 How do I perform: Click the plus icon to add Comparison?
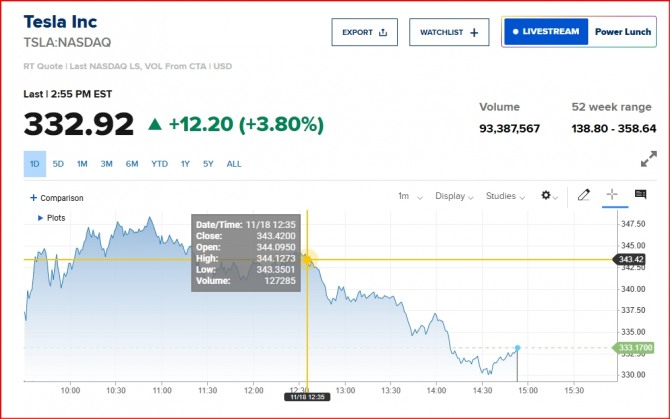[33, 198]
